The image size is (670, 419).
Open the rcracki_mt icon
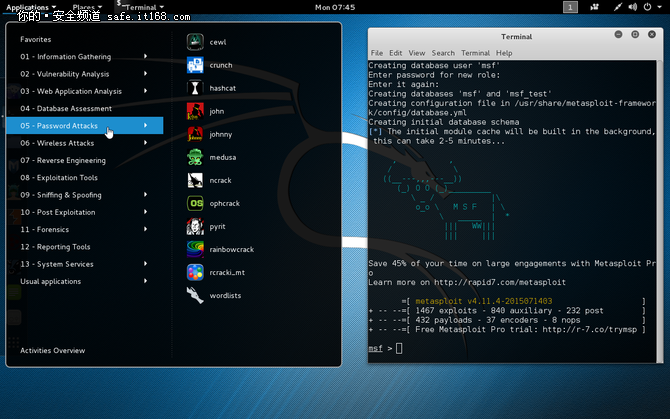195,272
